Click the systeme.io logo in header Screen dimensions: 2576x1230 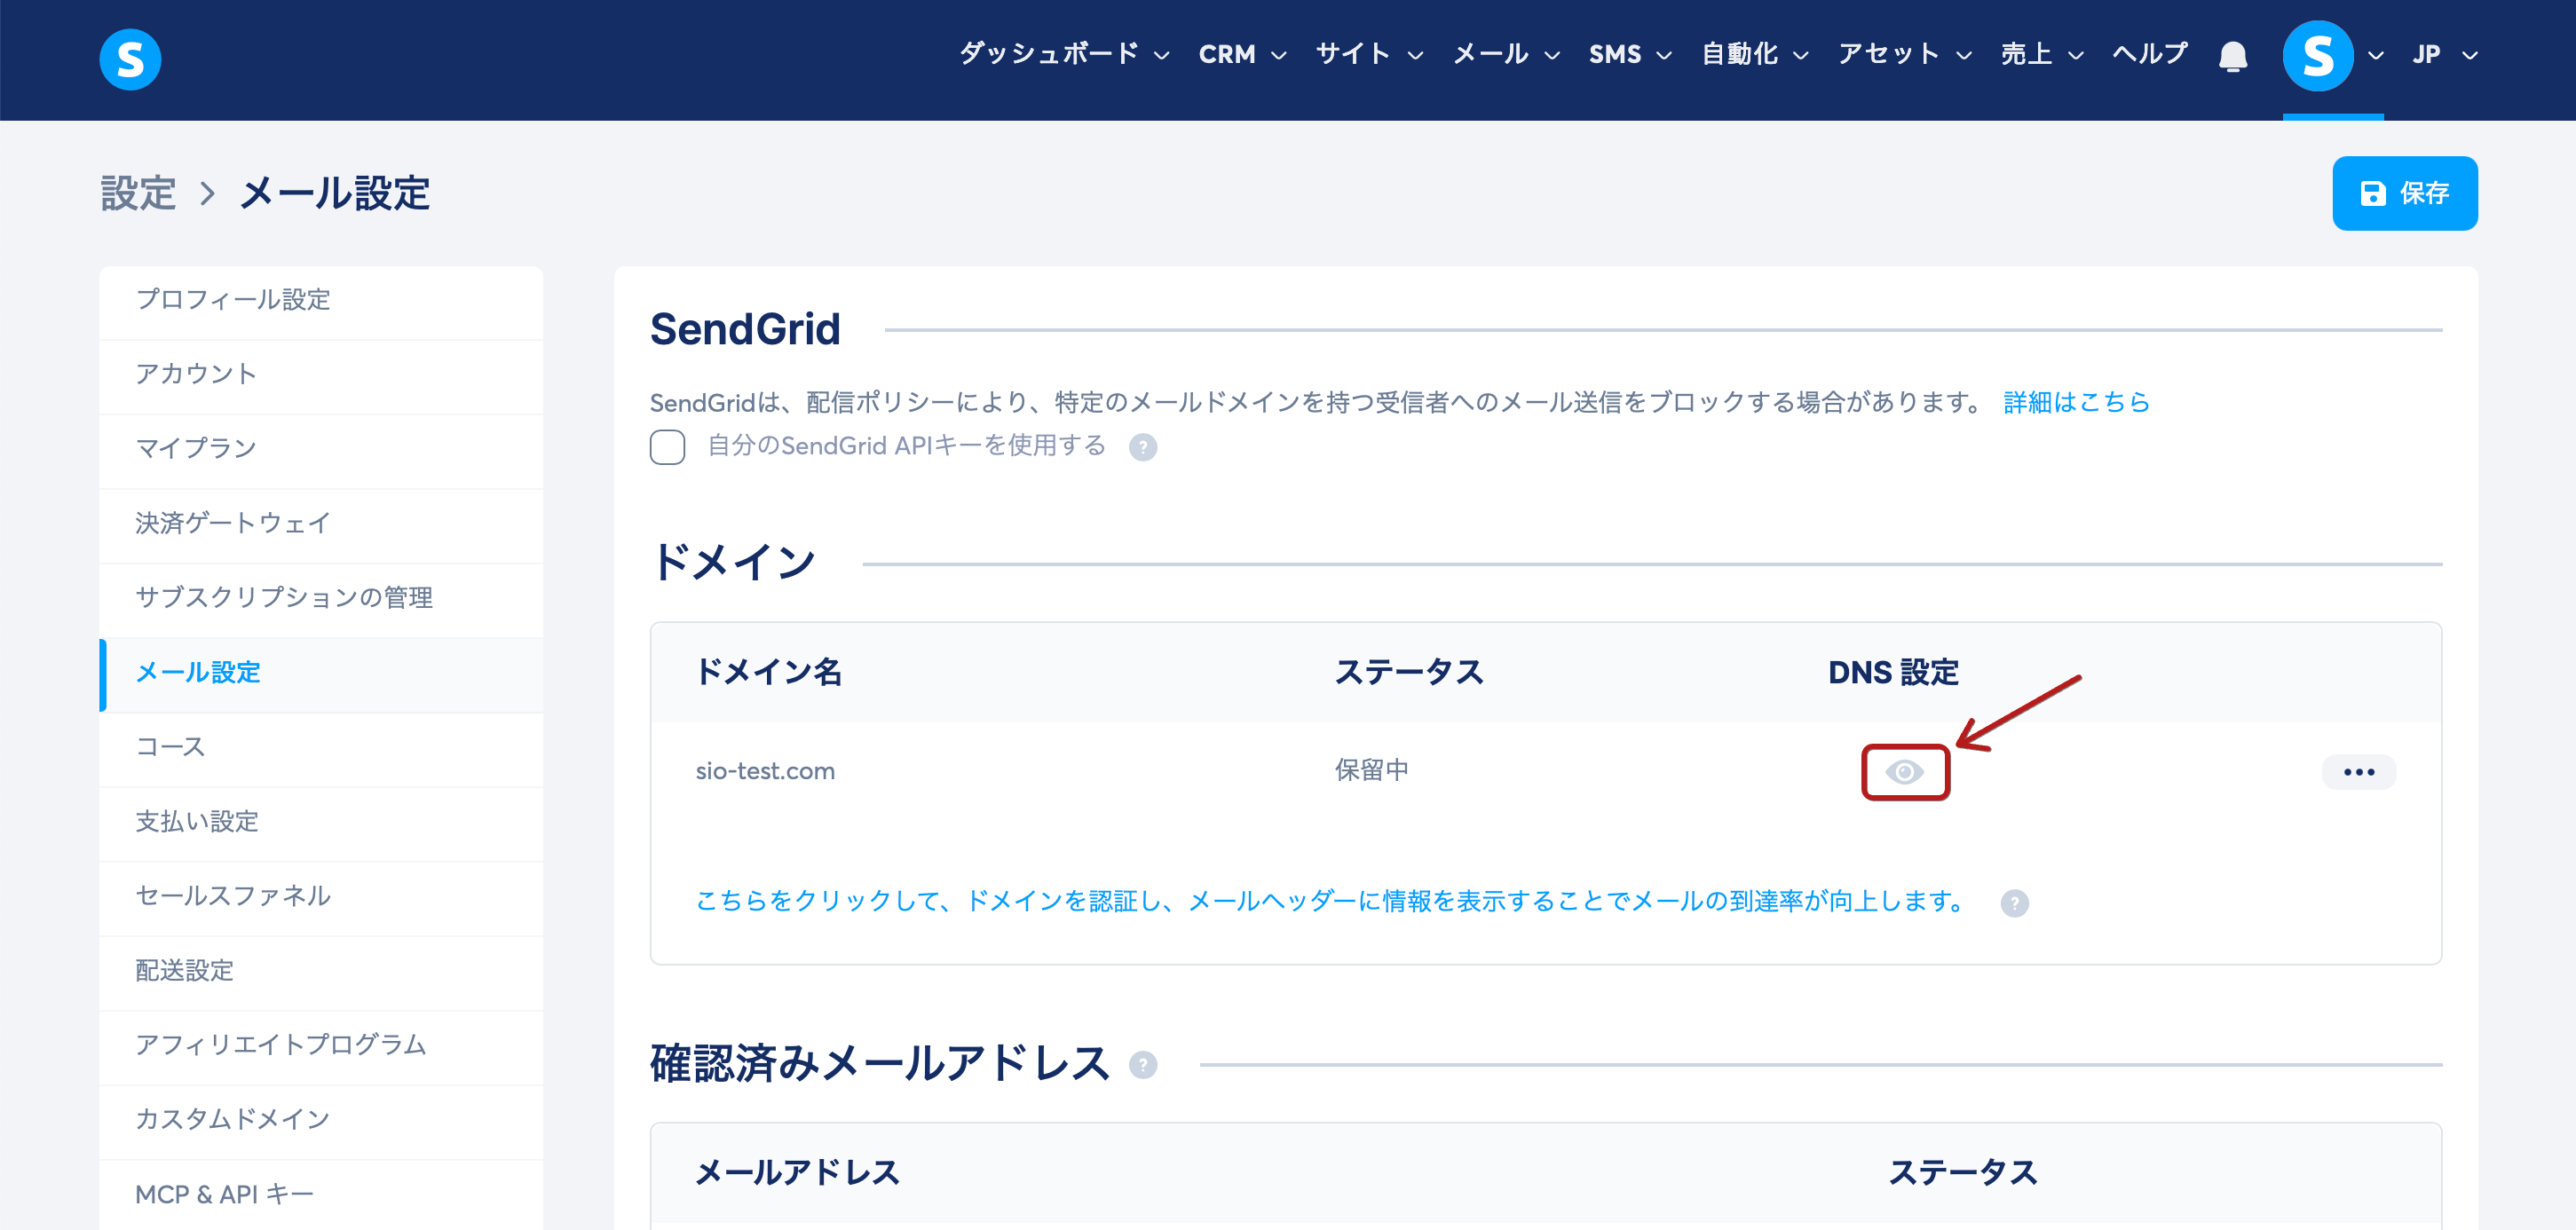(x=130, y=59)
